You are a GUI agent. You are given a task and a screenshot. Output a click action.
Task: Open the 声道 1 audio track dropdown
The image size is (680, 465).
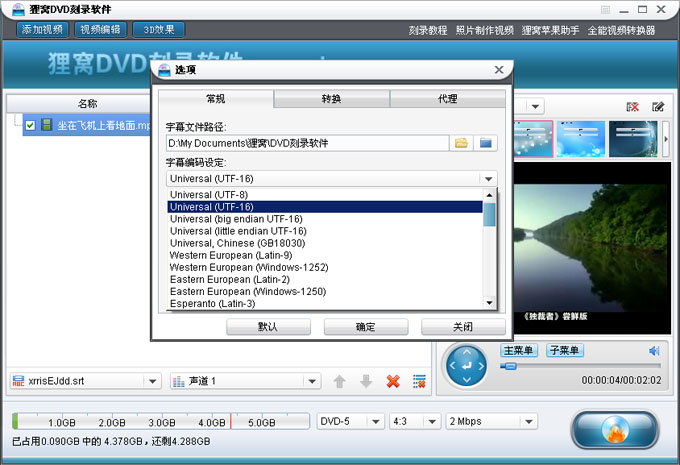[312, 381]
